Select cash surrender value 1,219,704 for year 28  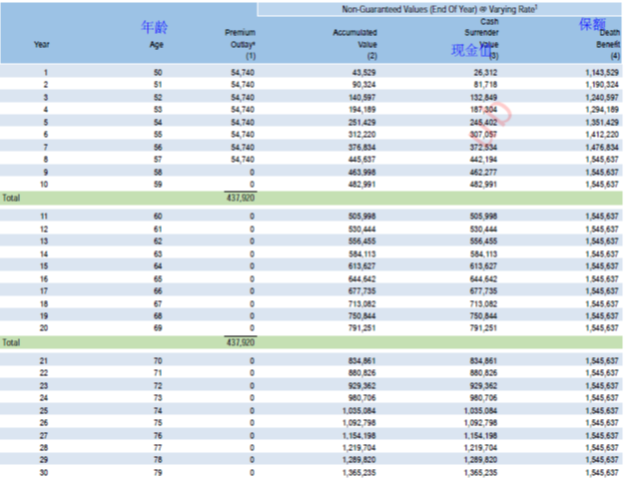pos(481,448)
